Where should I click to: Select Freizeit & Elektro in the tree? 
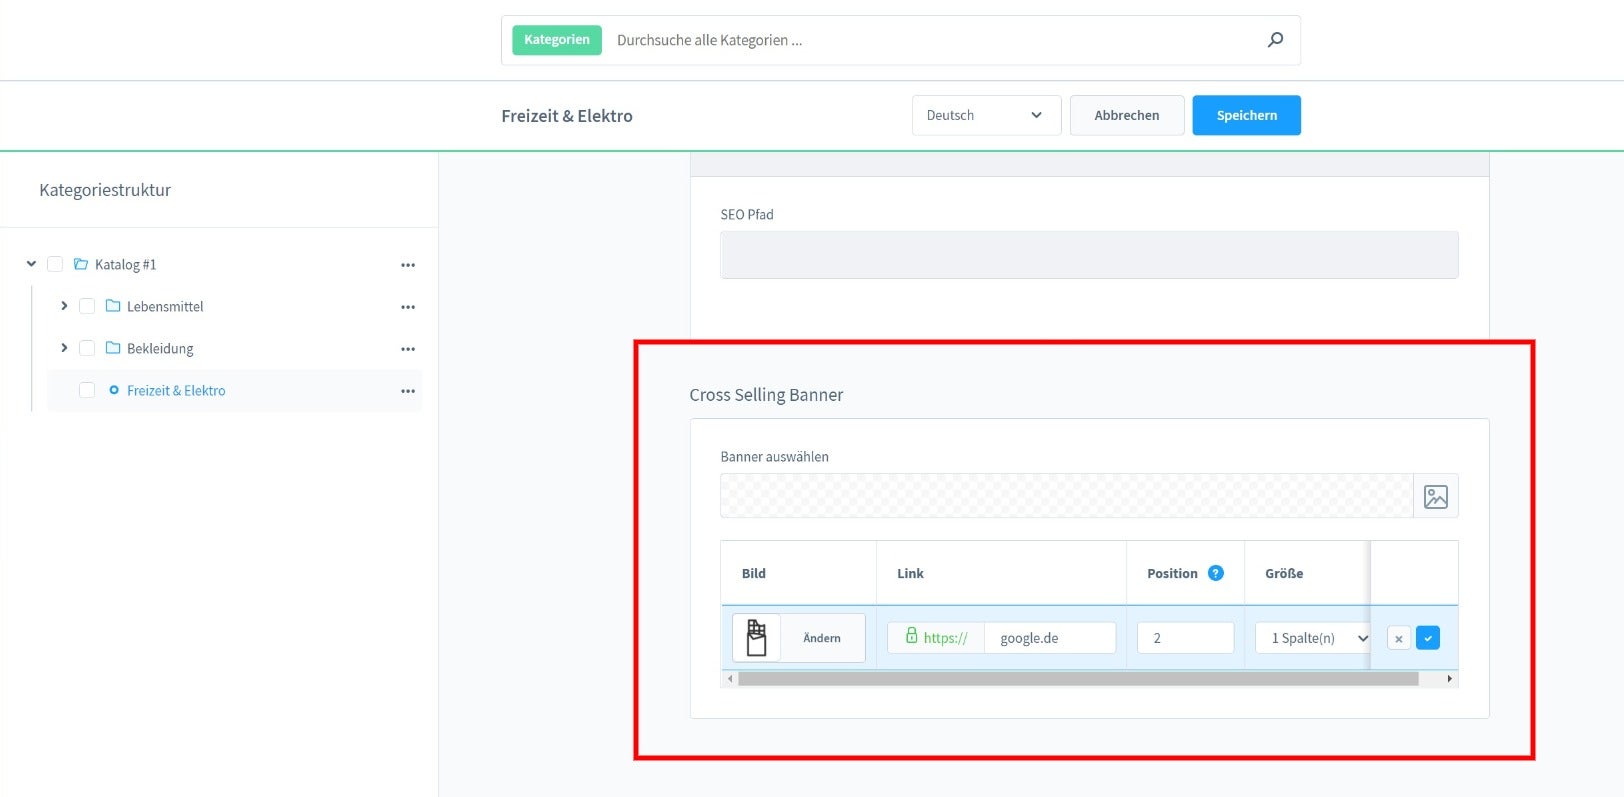pyautogui.click(x=176, y=391)
